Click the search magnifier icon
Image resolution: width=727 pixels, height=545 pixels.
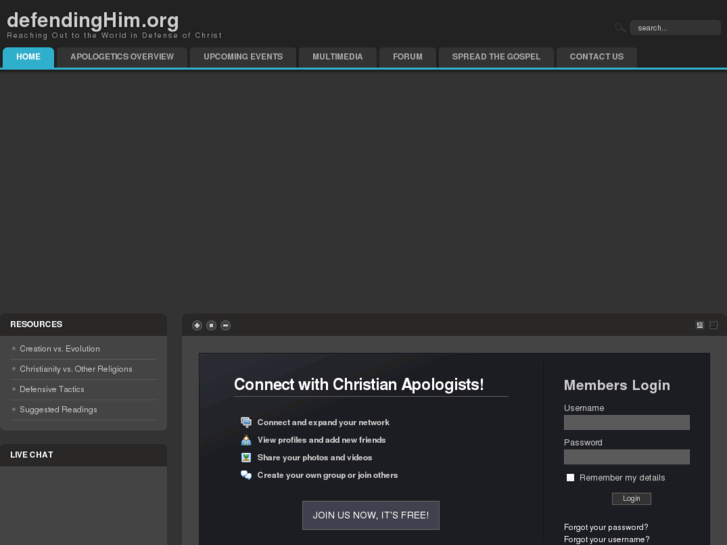coord(620,28)
